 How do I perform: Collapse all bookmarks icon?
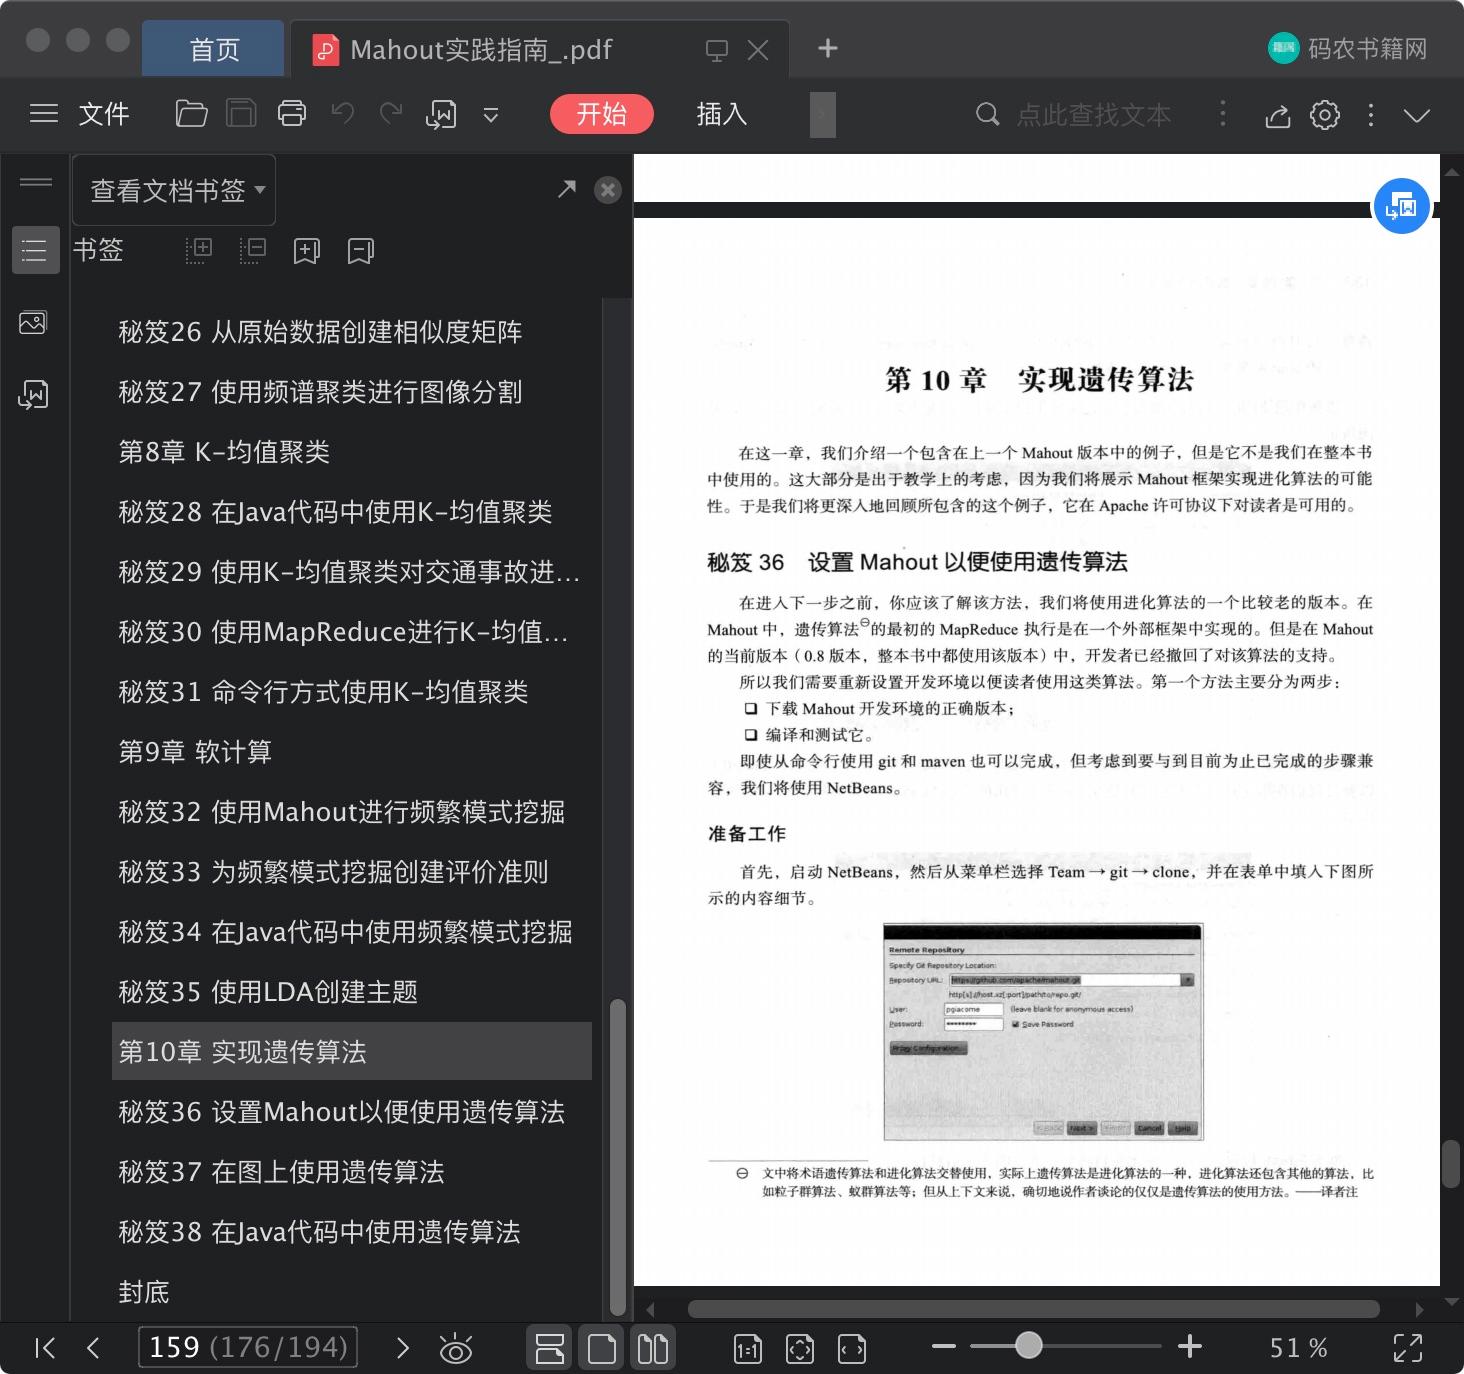253,250
